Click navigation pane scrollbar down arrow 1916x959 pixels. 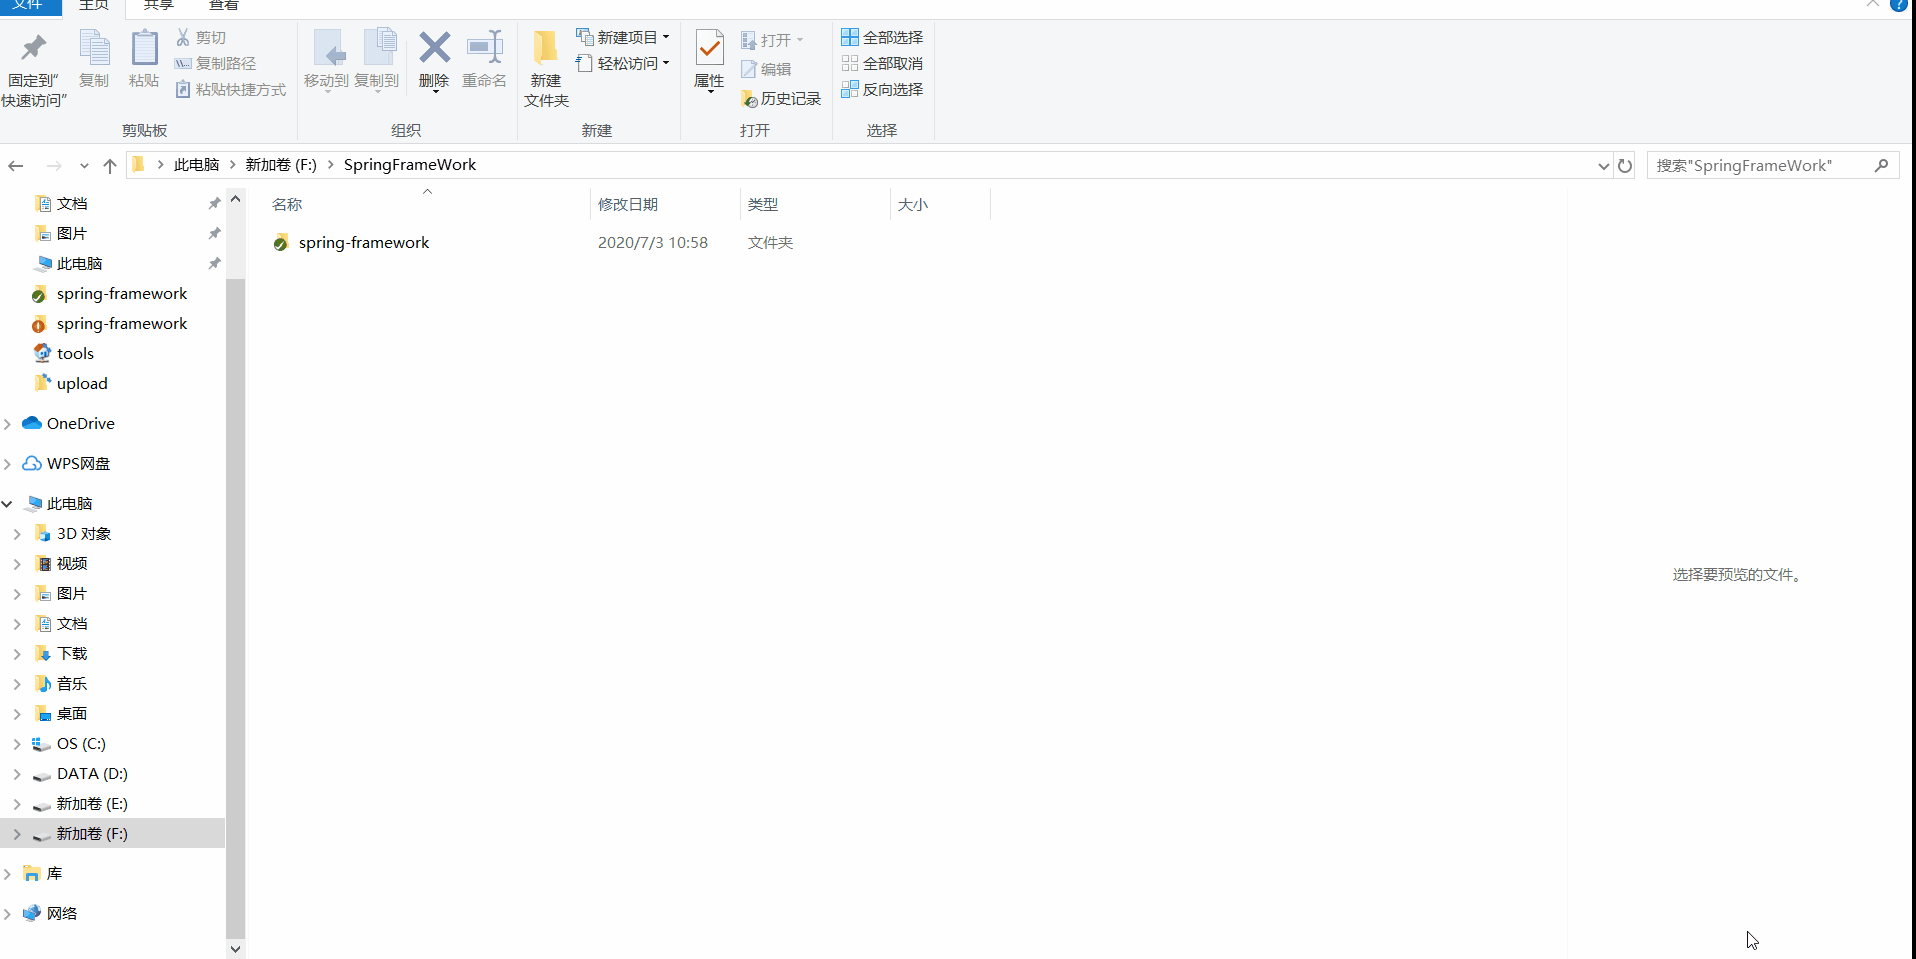pos(236,949)
